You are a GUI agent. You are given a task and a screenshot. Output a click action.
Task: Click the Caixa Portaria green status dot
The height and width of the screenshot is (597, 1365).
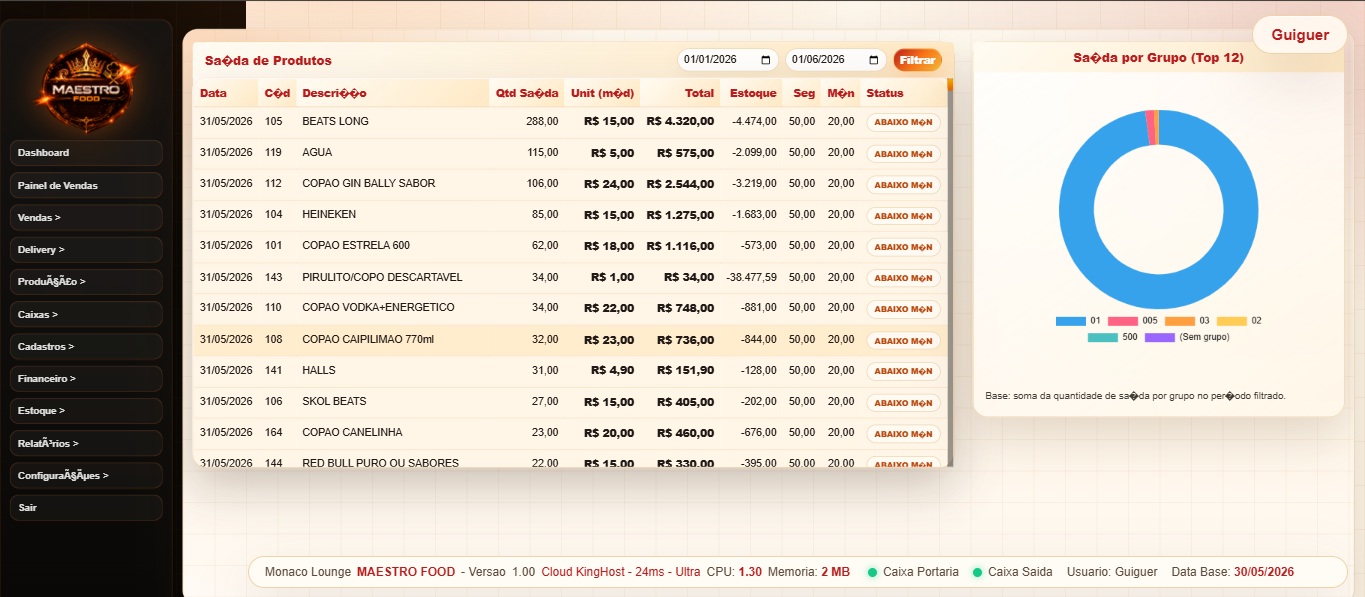[872, 572]
